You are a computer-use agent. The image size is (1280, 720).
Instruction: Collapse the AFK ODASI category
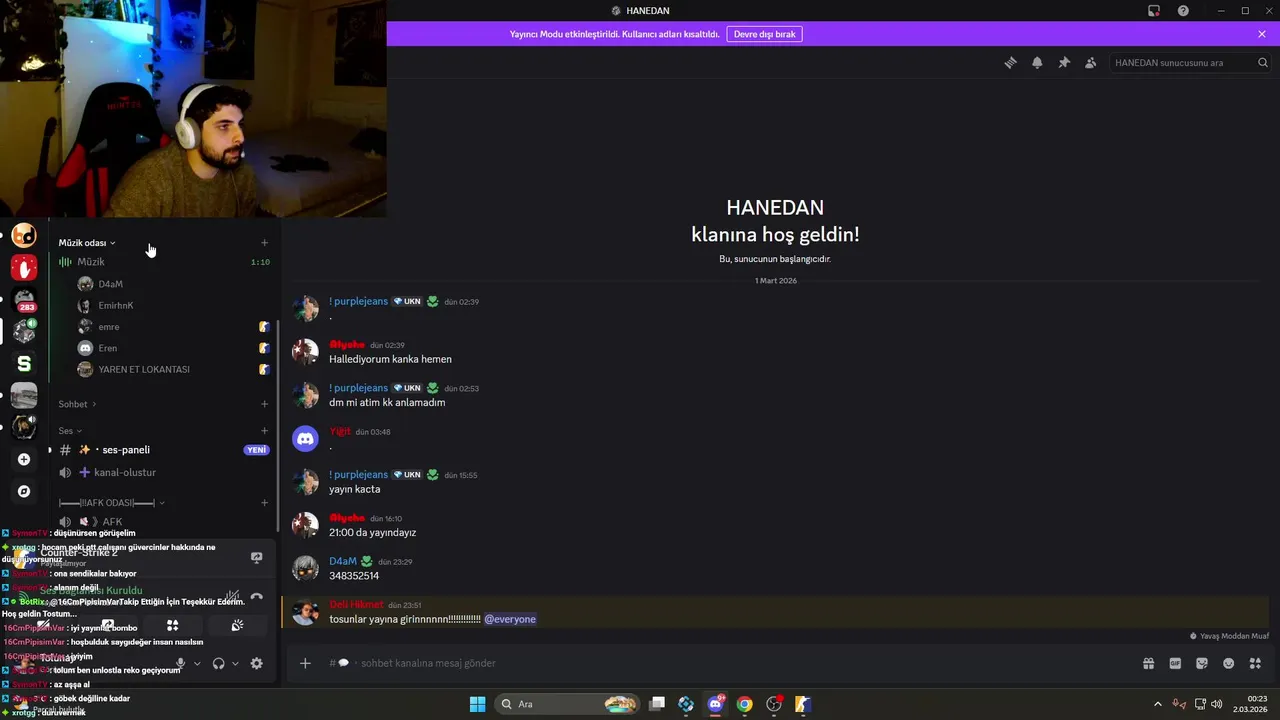pos(112,503)
